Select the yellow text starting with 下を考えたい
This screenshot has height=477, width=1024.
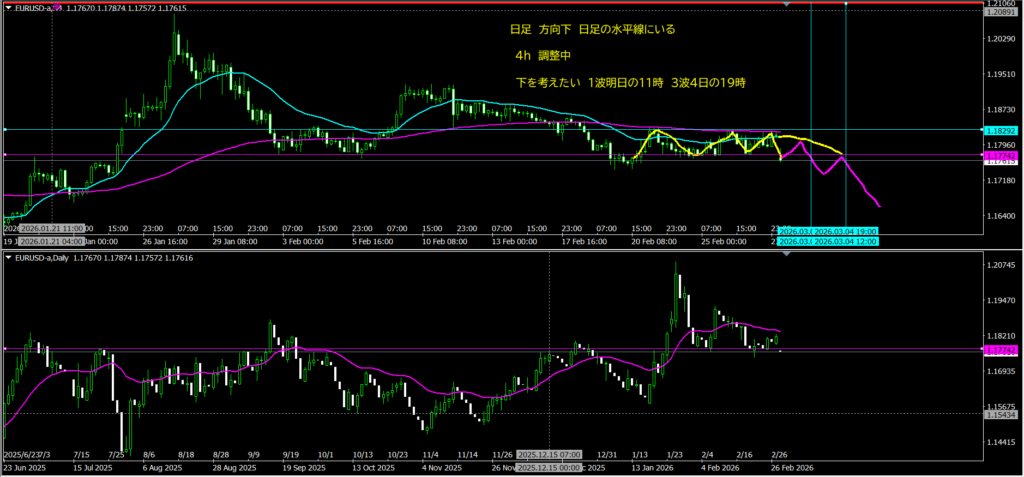[x=631, y=81]
